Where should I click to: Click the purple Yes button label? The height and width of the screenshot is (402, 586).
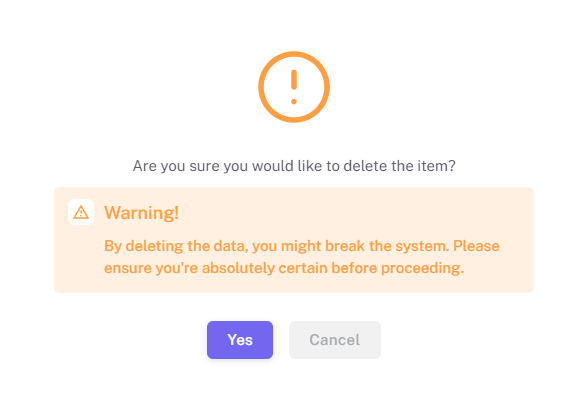click(x=240, y=340)
